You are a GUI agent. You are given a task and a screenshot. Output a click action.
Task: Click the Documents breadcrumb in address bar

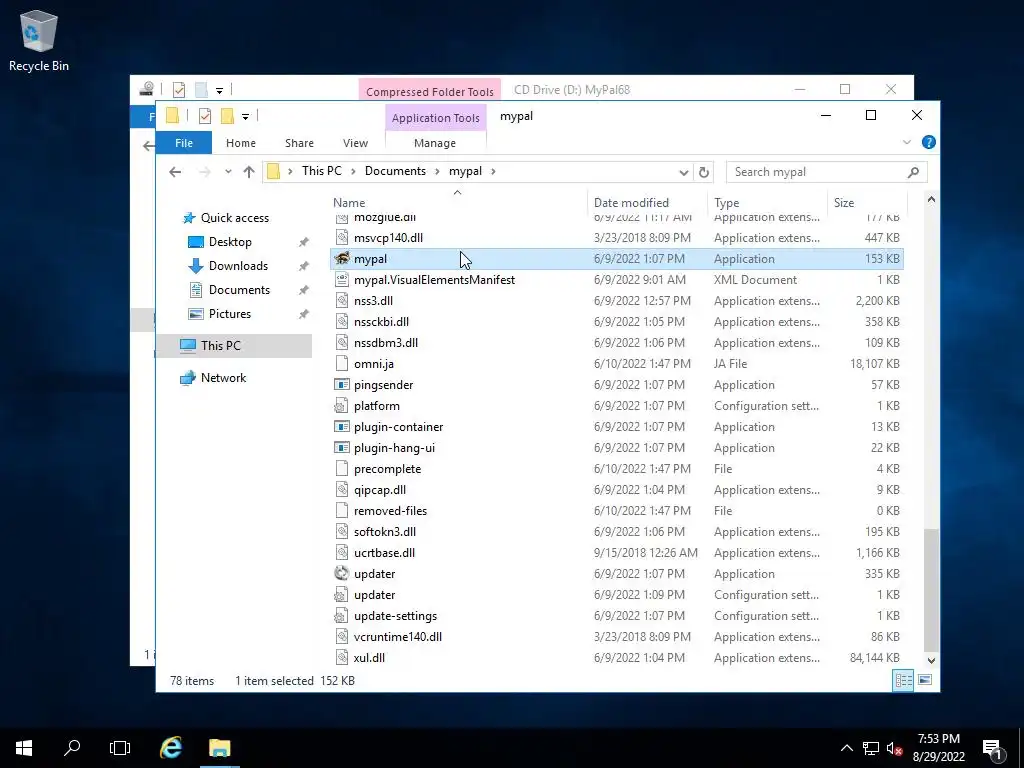pos(395,171)
